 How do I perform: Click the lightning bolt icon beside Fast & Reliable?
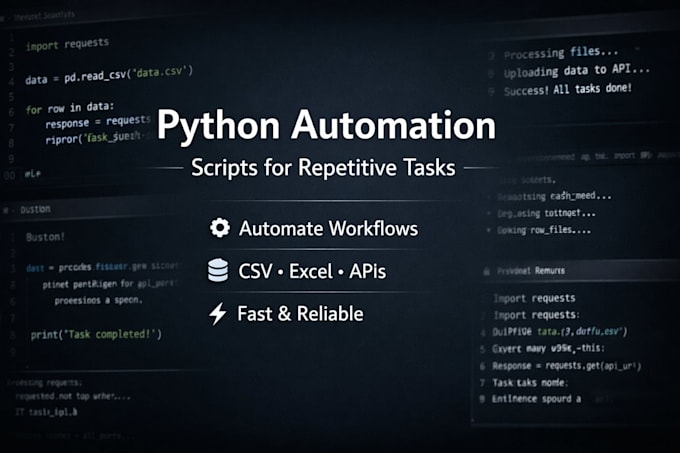[218, 313]
